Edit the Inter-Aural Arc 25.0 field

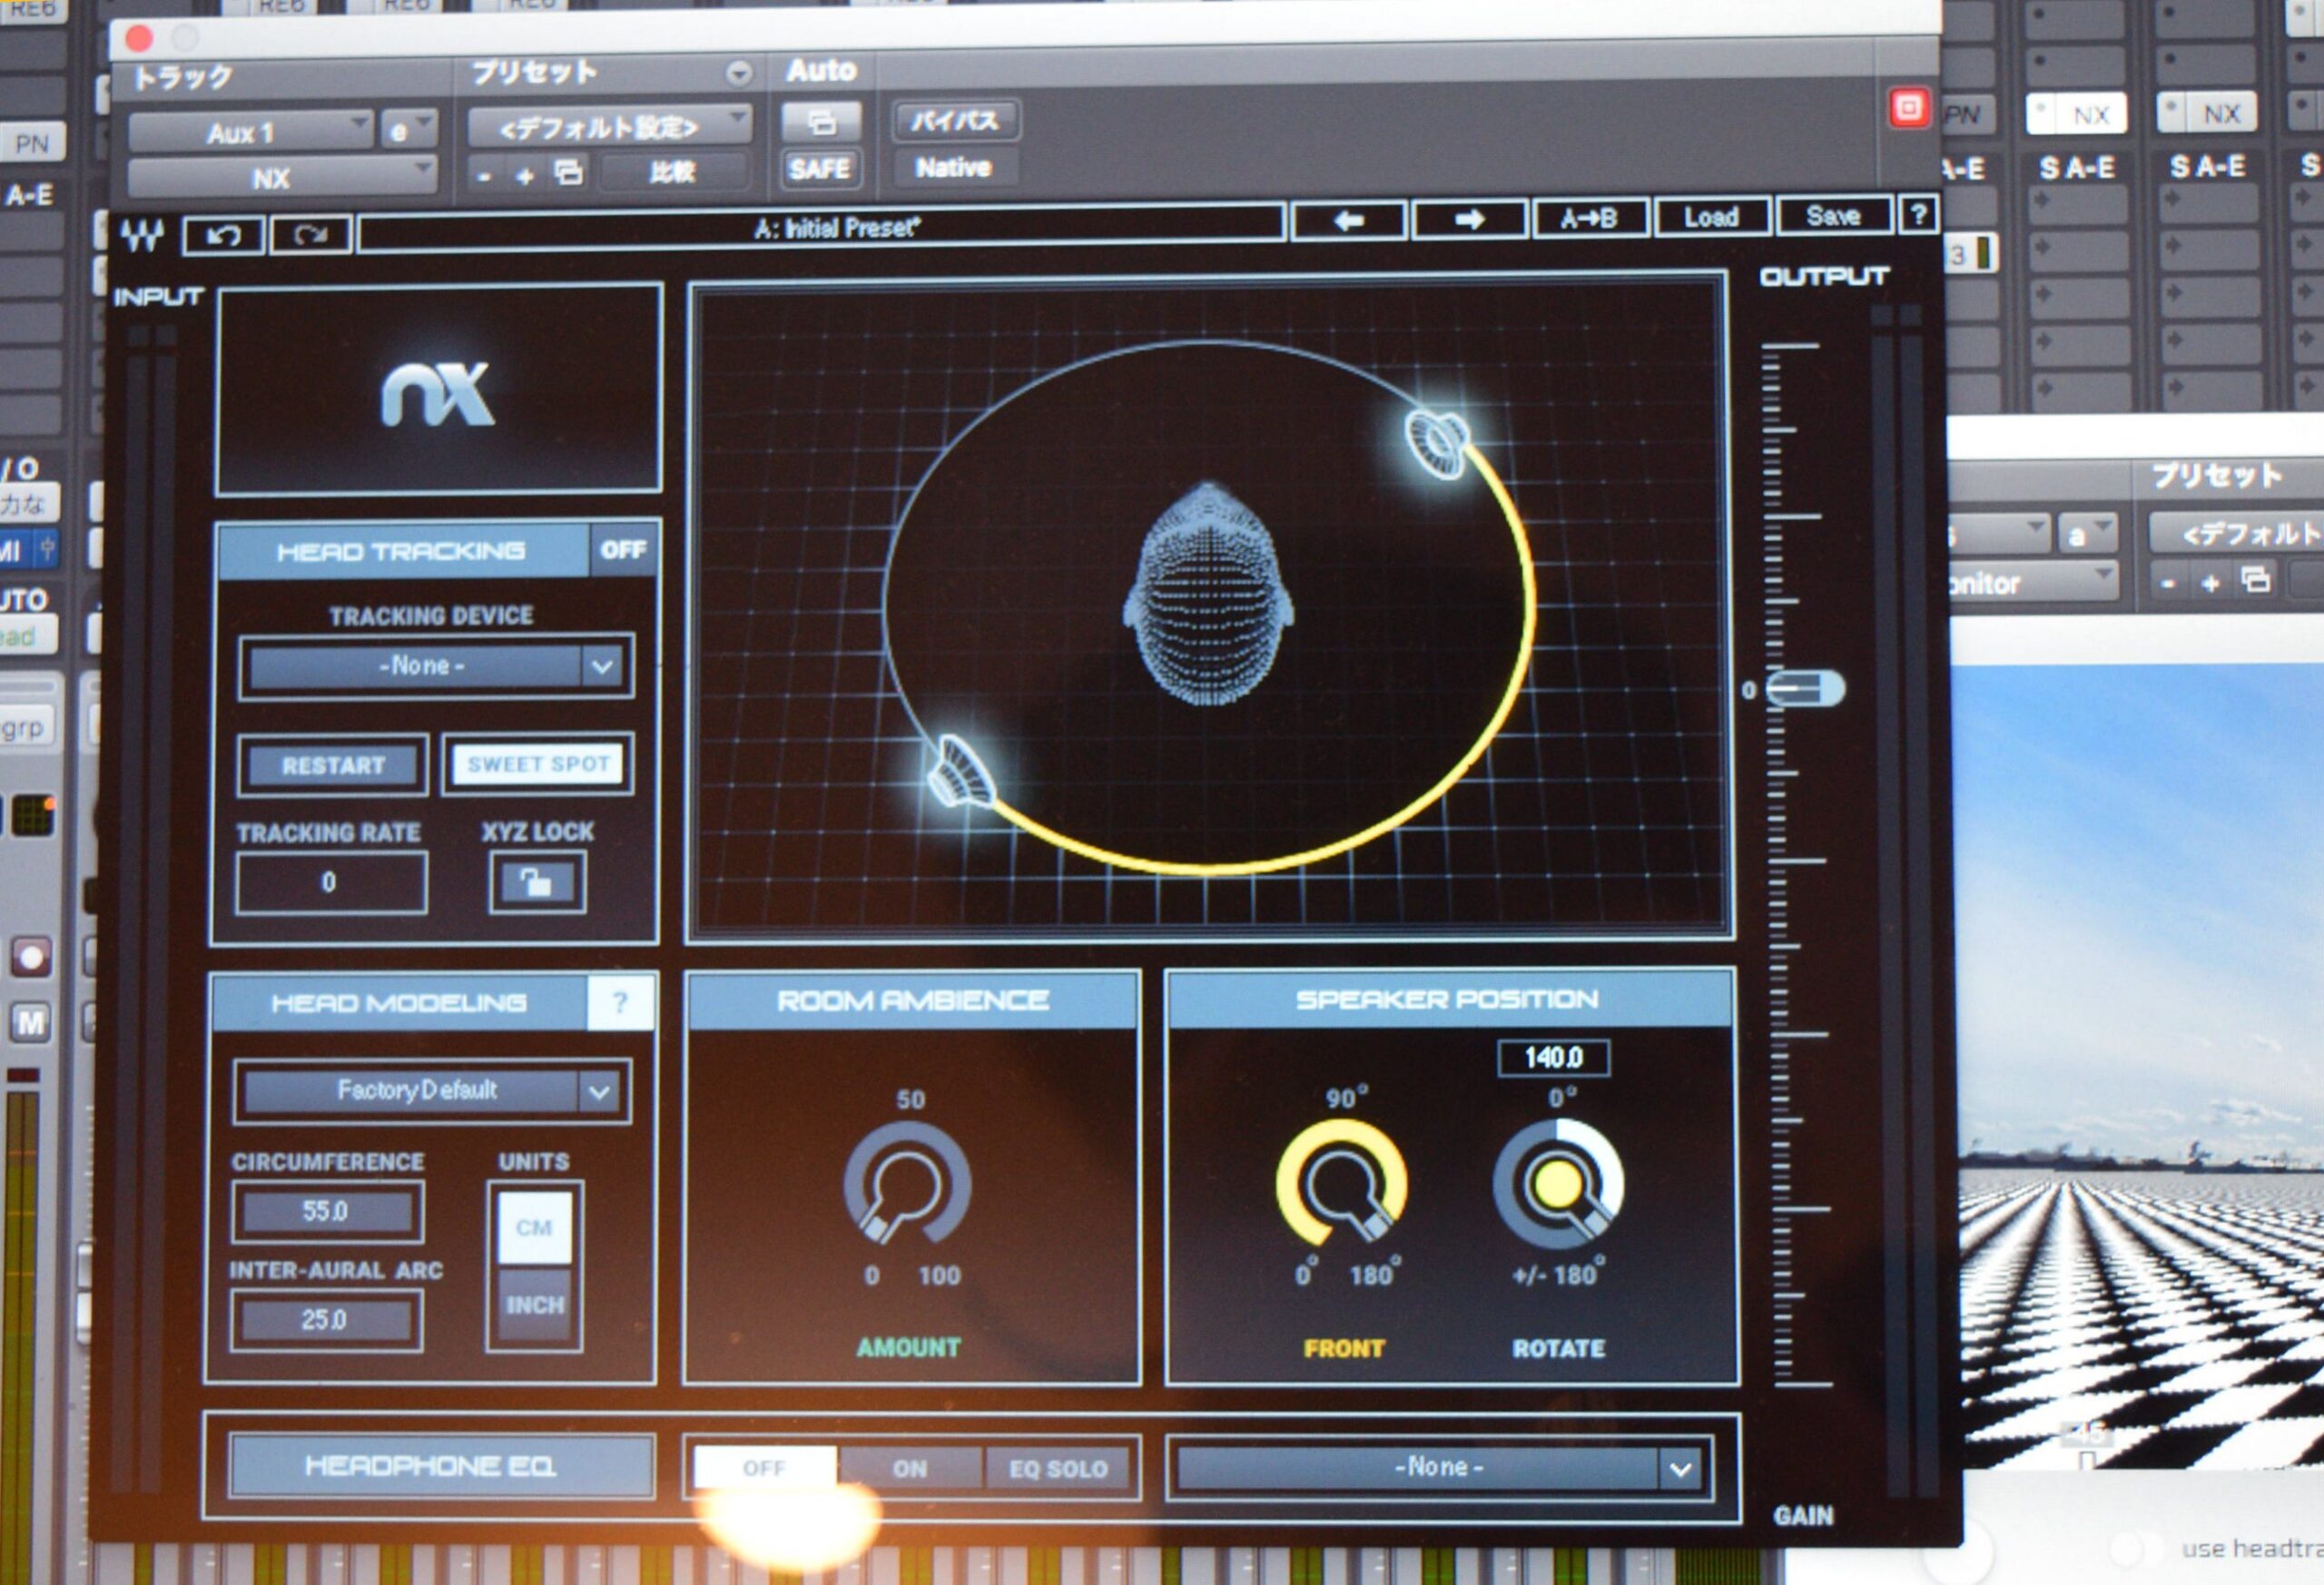click(326, 1321)
